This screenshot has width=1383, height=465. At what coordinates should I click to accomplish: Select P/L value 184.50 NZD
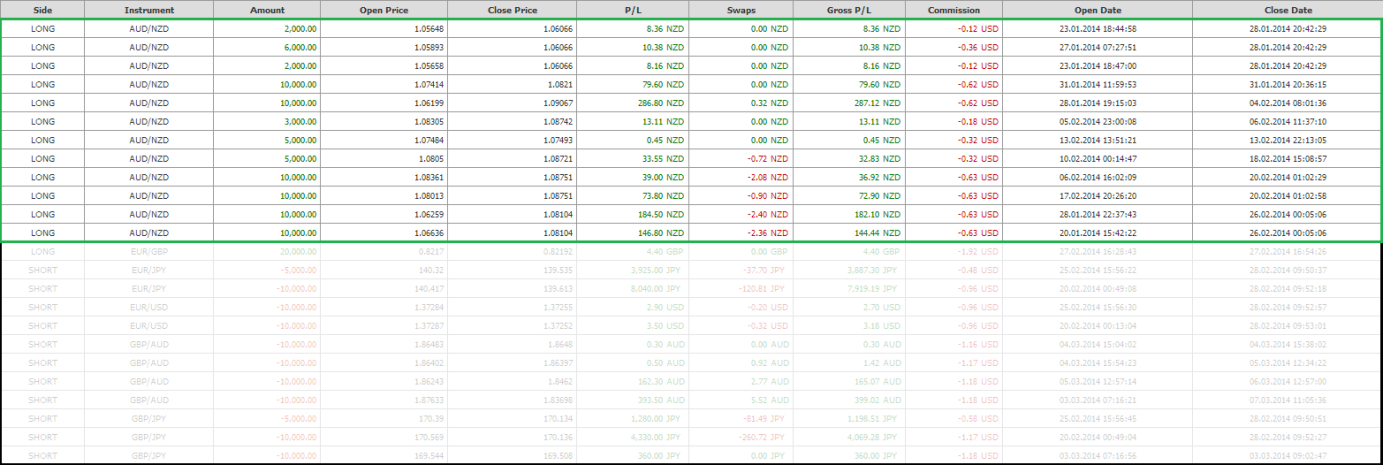[x=632, y=214]
